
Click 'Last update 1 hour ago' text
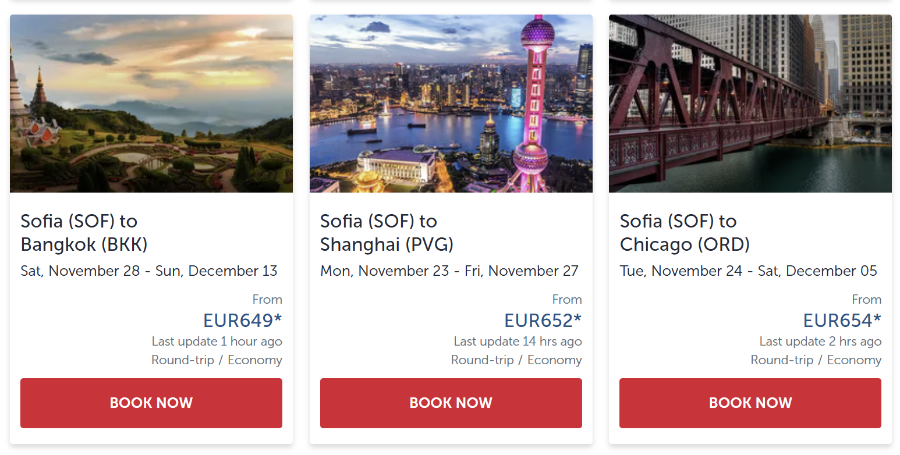(x=217, y=341)
